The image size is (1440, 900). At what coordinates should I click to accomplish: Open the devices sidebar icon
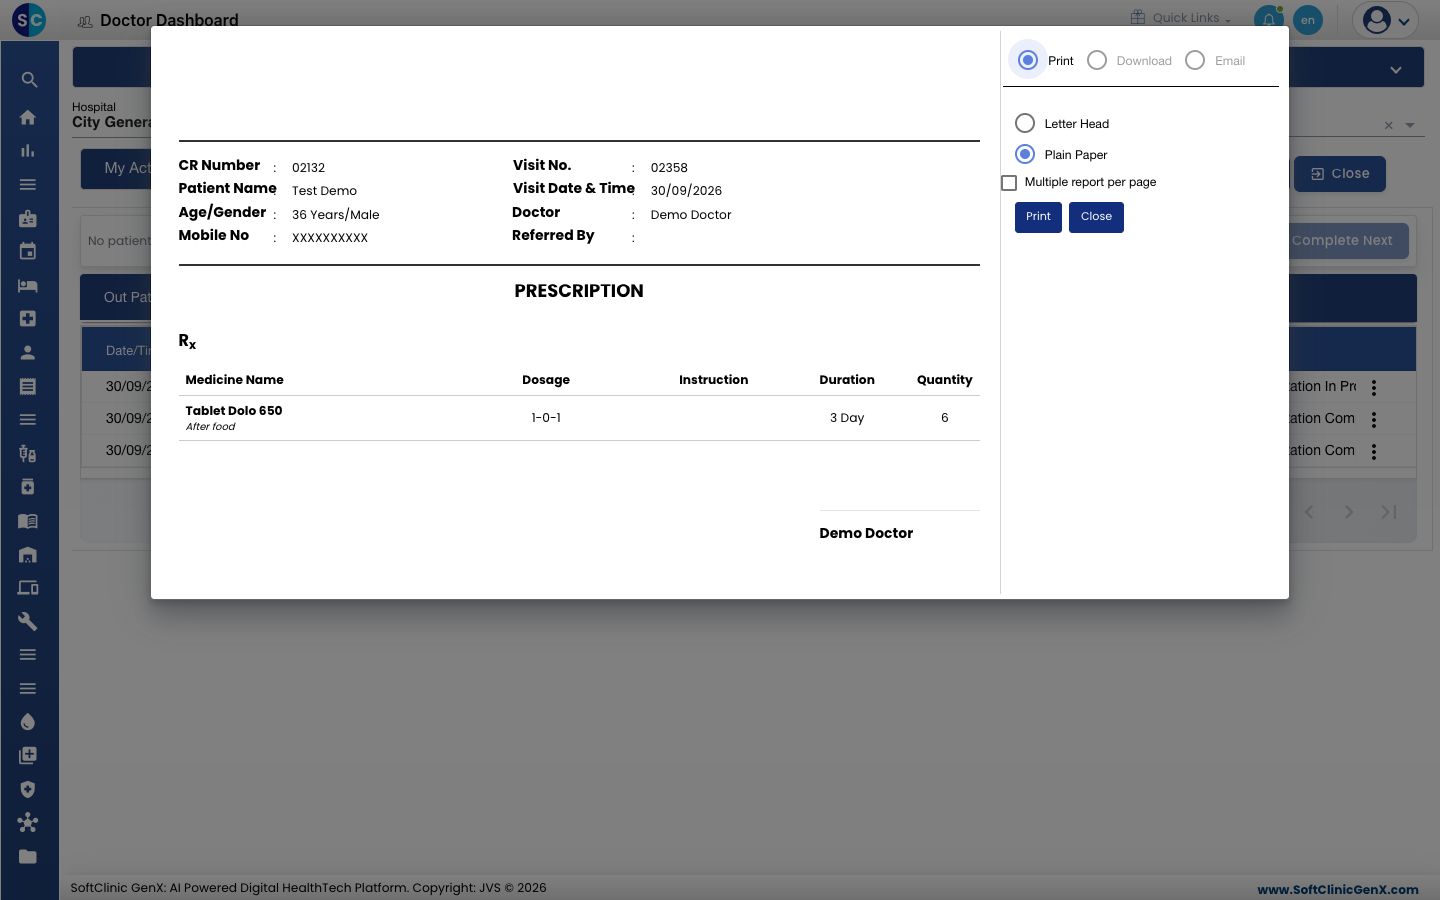[x=28, y=588]
